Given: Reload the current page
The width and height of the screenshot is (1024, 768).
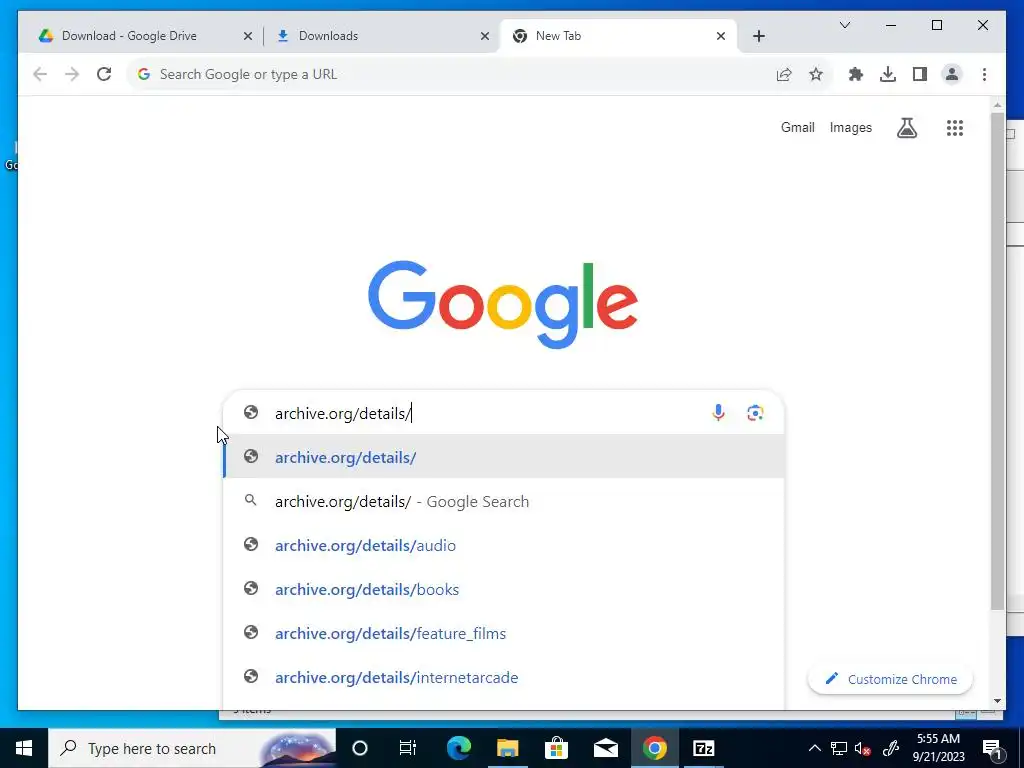Looking at the screenshot, I should coord(104,74).
